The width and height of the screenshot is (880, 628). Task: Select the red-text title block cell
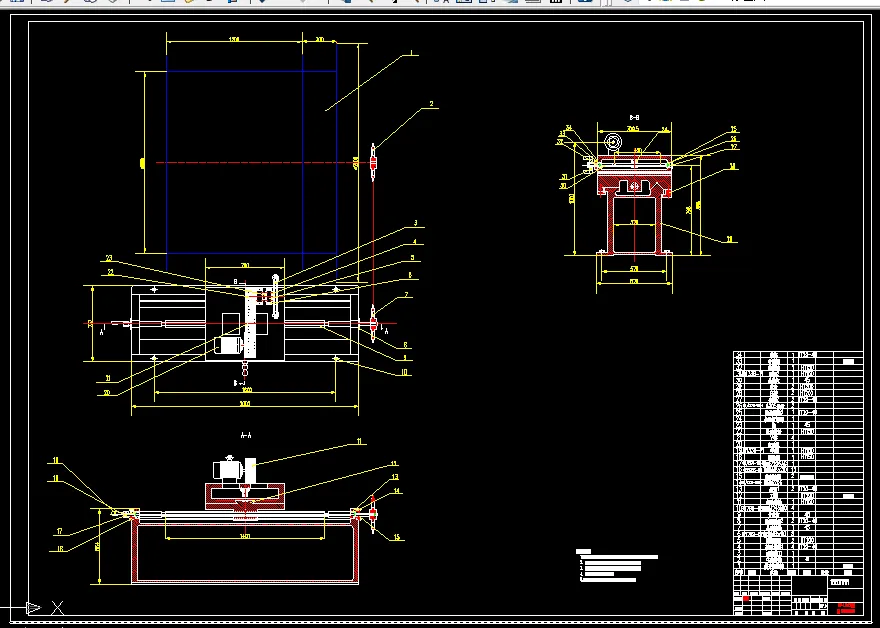[846, 608]
